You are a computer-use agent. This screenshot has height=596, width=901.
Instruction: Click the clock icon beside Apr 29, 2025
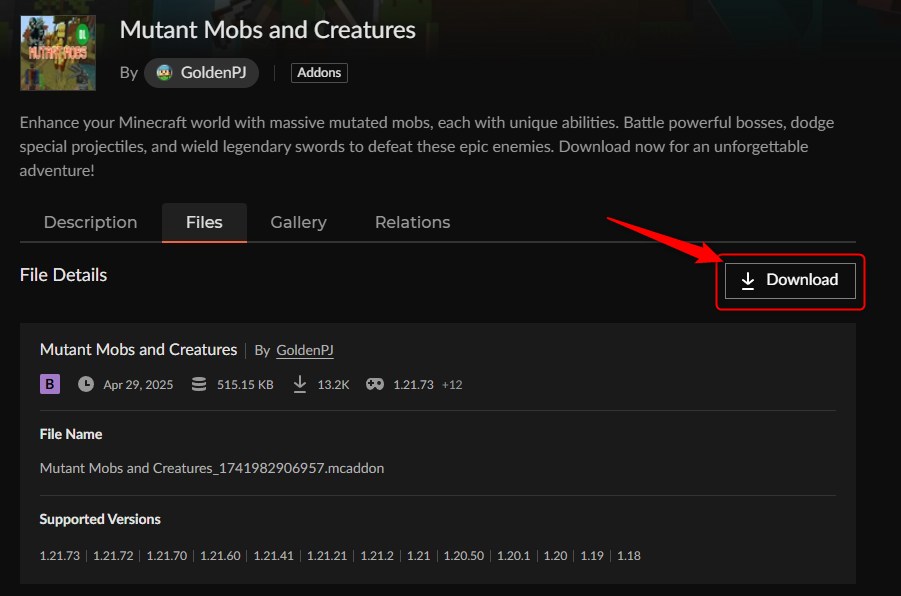(86, 384)
